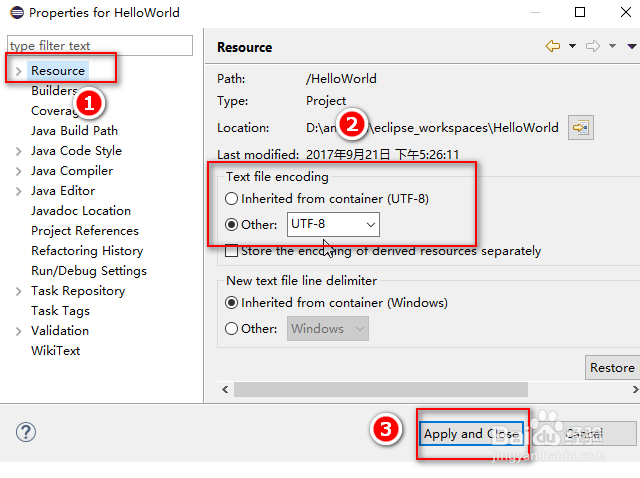The width and height of the screenshot is (640, 478).
Task: Close the Properties for HelloWorld dialog
Action: [626, 12]
